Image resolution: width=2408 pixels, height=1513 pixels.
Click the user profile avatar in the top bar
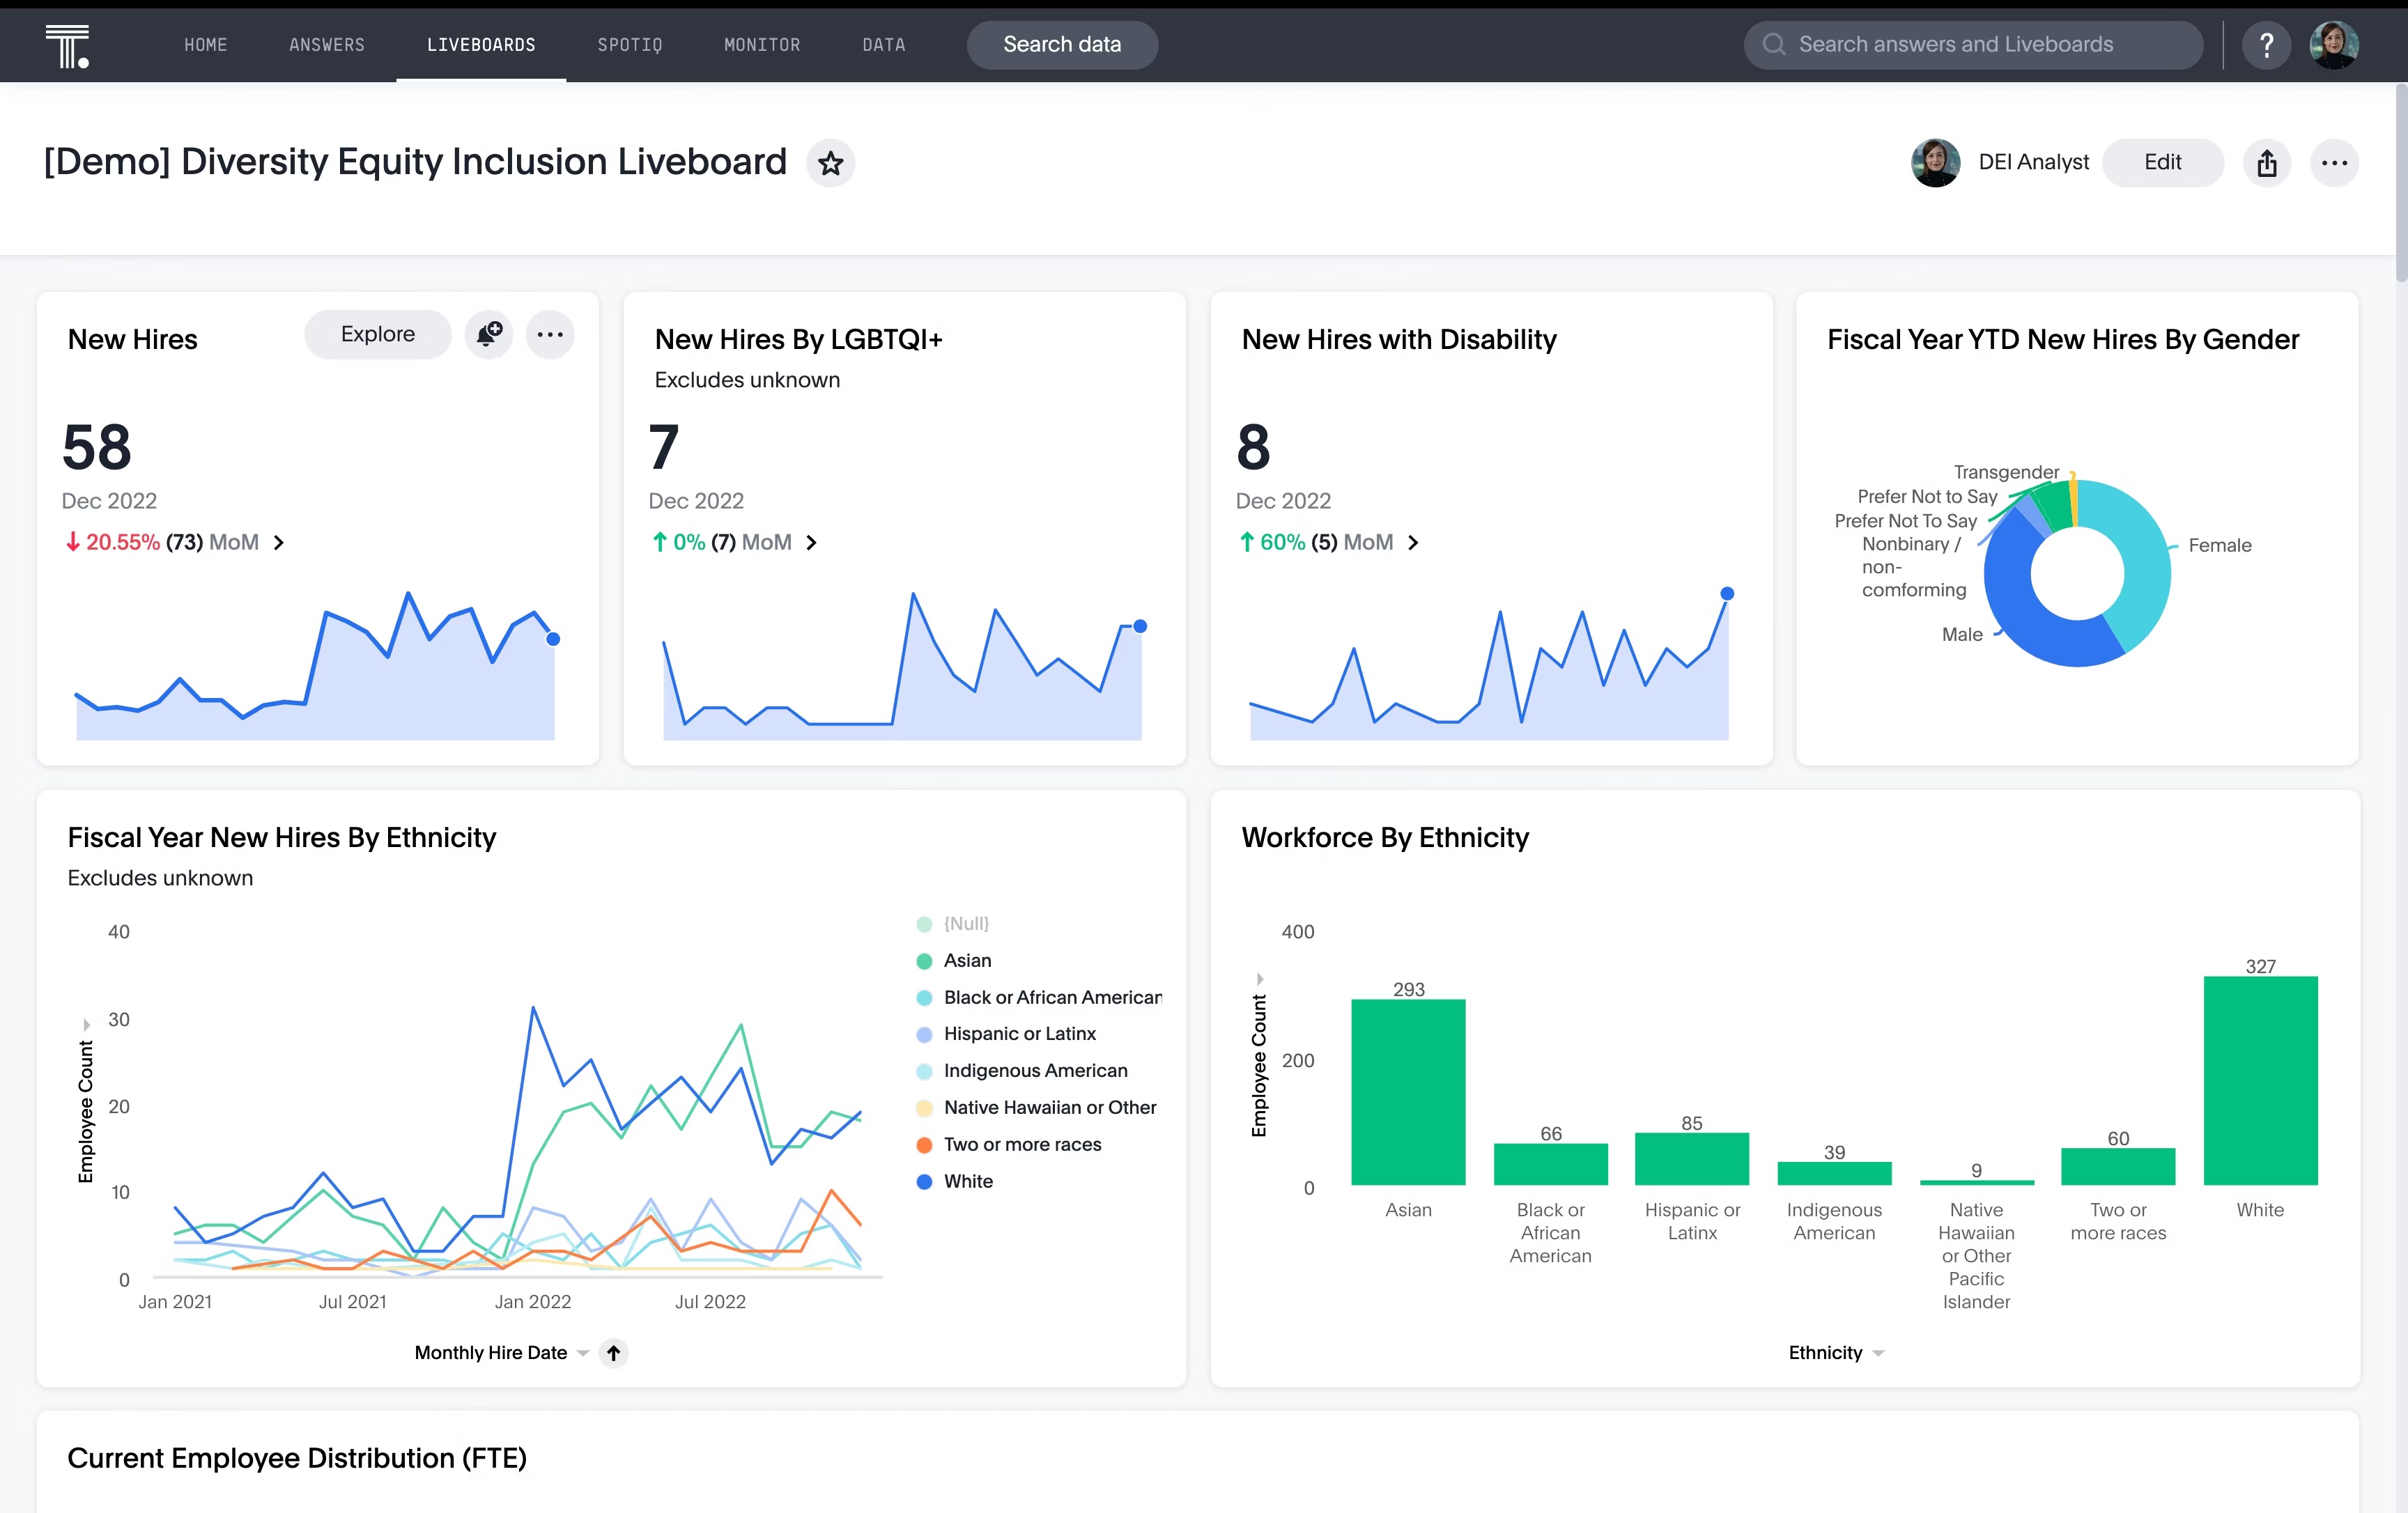pyautogui.click(x=2334, y=45)
